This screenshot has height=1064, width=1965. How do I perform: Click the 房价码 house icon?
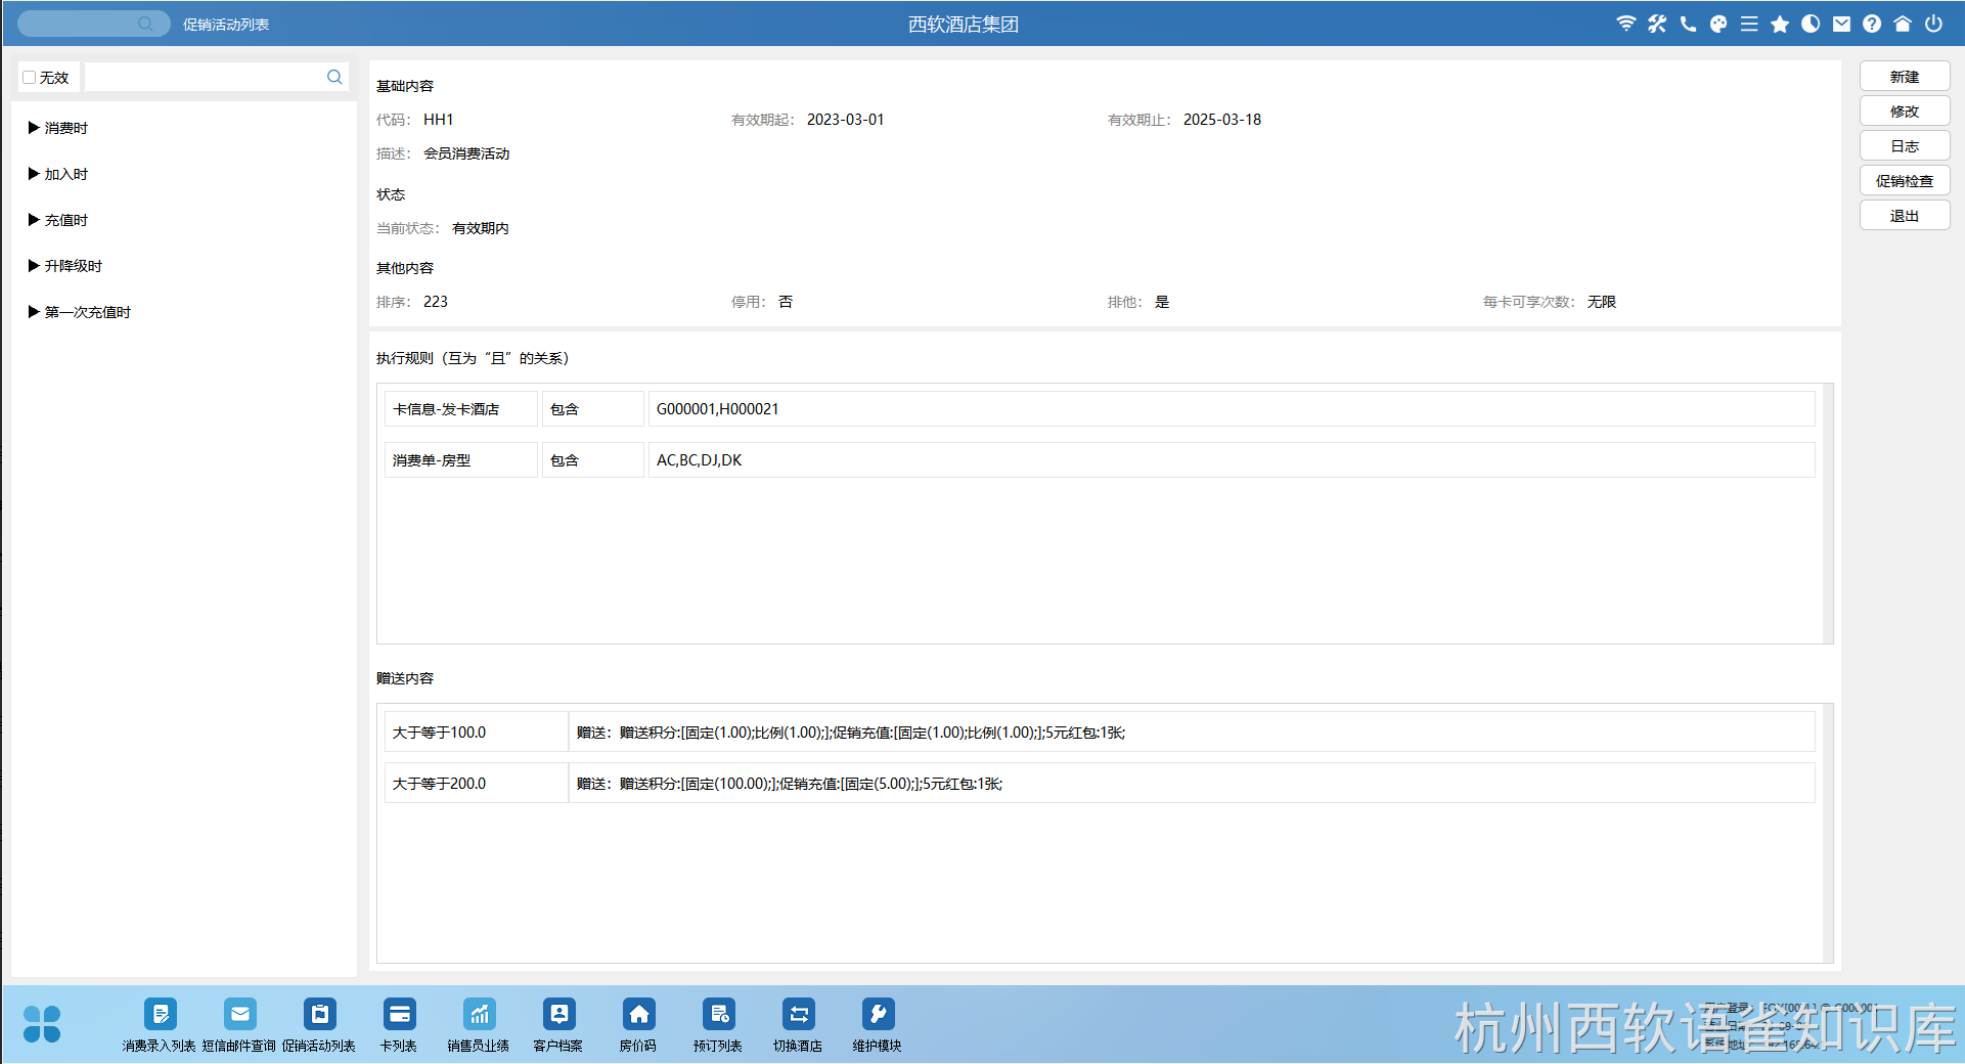(x=638, y=1015)
